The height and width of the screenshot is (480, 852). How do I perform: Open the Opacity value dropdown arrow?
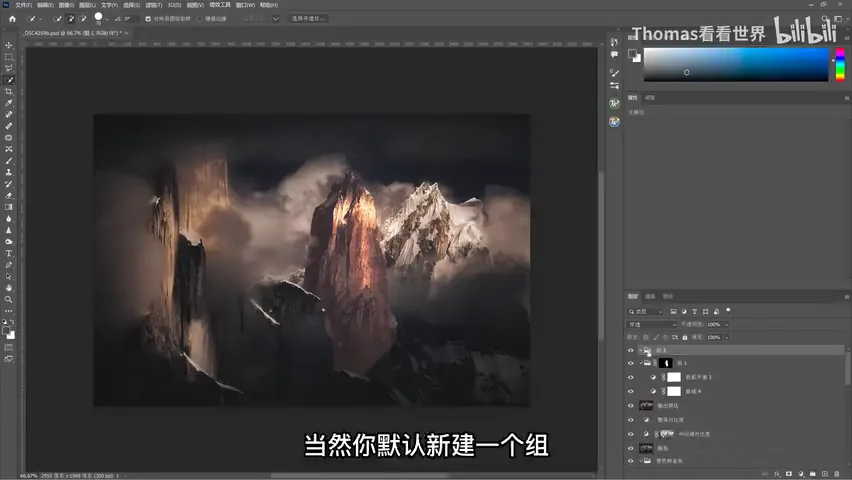coord(726,325)
